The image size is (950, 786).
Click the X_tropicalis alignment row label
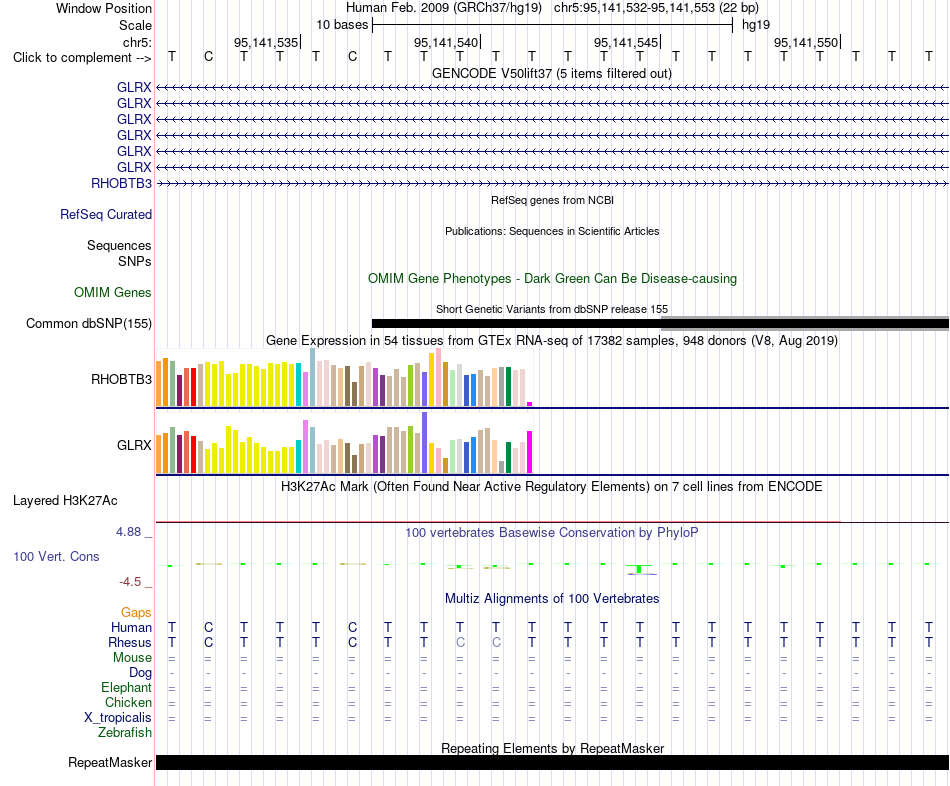(x=118, y=718)
